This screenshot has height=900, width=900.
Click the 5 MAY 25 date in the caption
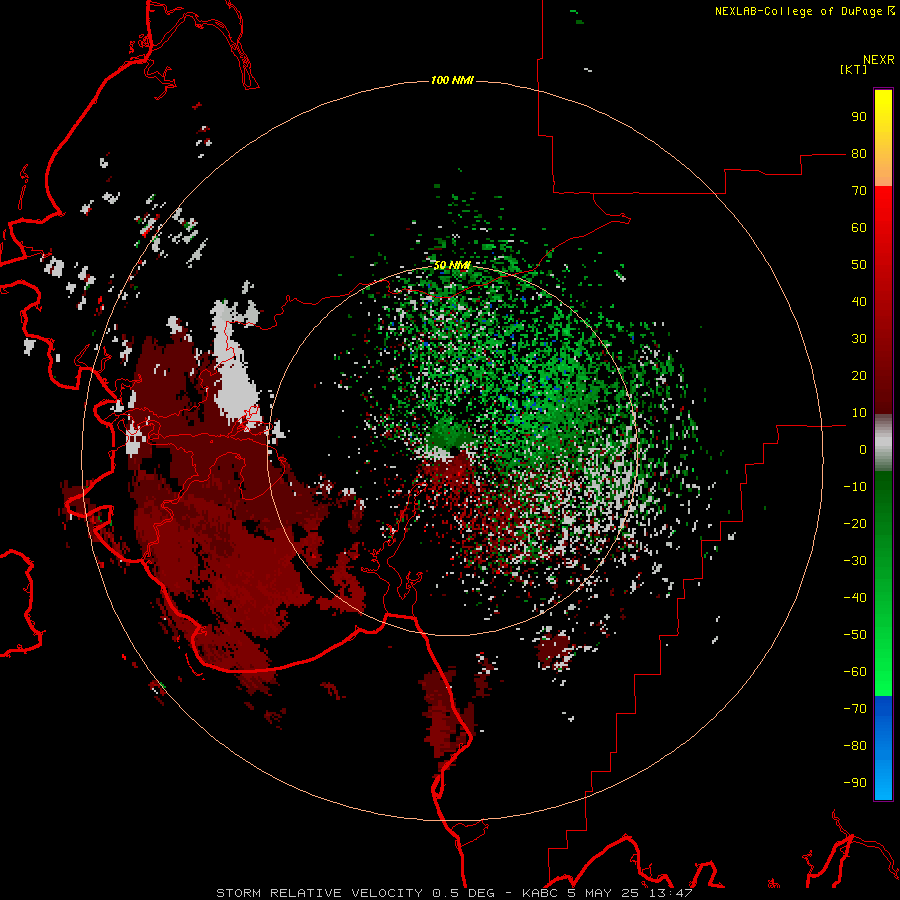pos(603,893)
